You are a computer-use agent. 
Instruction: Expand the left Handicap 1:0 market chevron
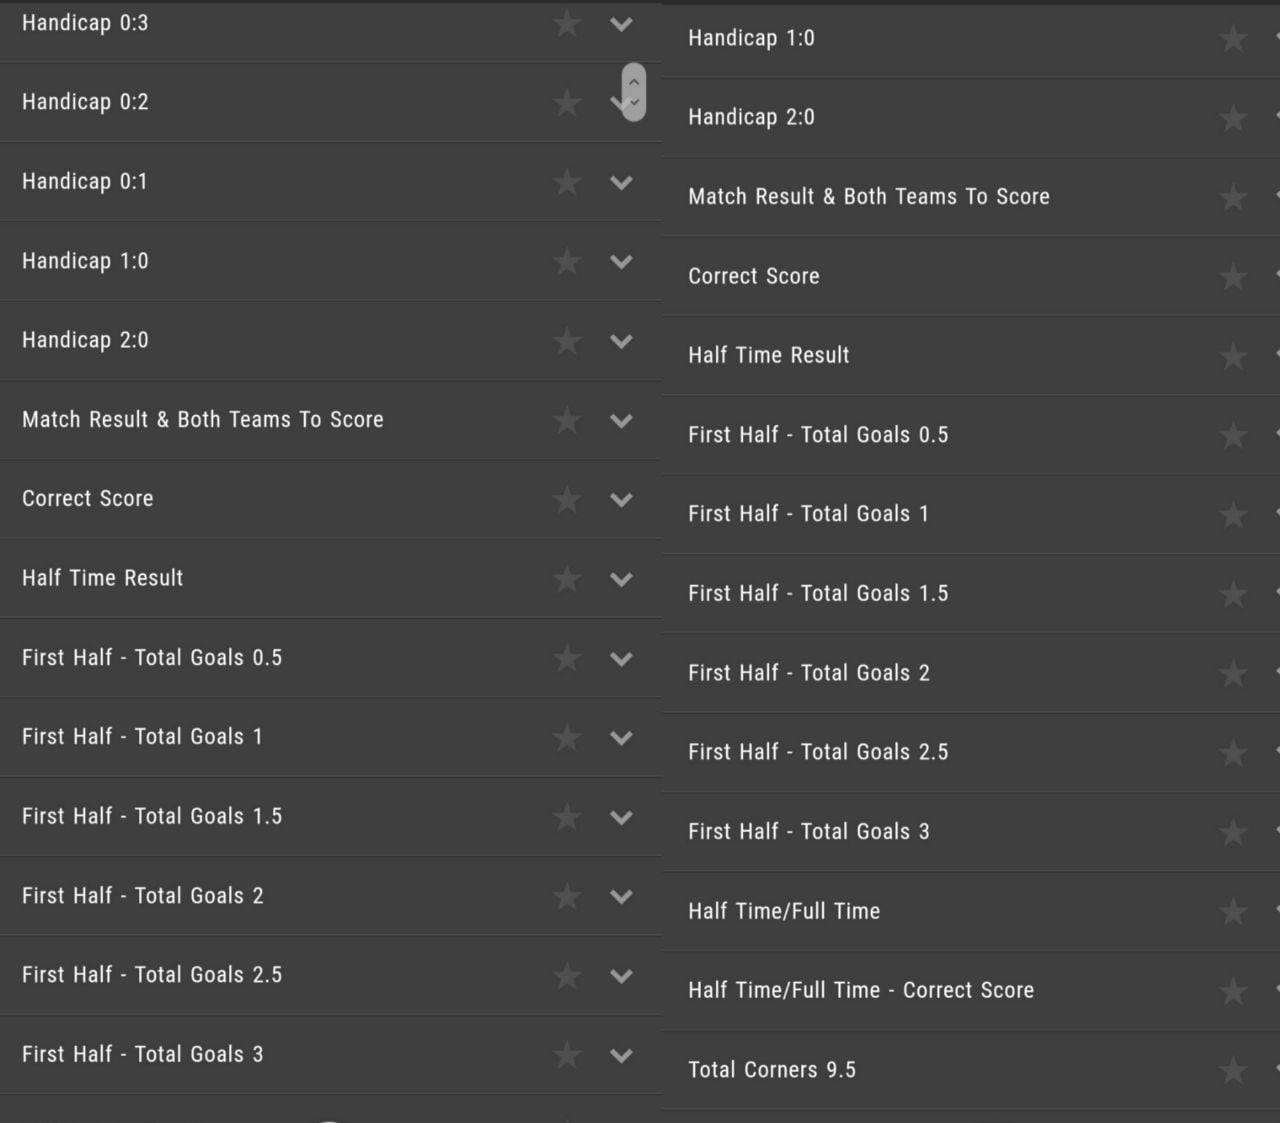[x=621, y=262]
